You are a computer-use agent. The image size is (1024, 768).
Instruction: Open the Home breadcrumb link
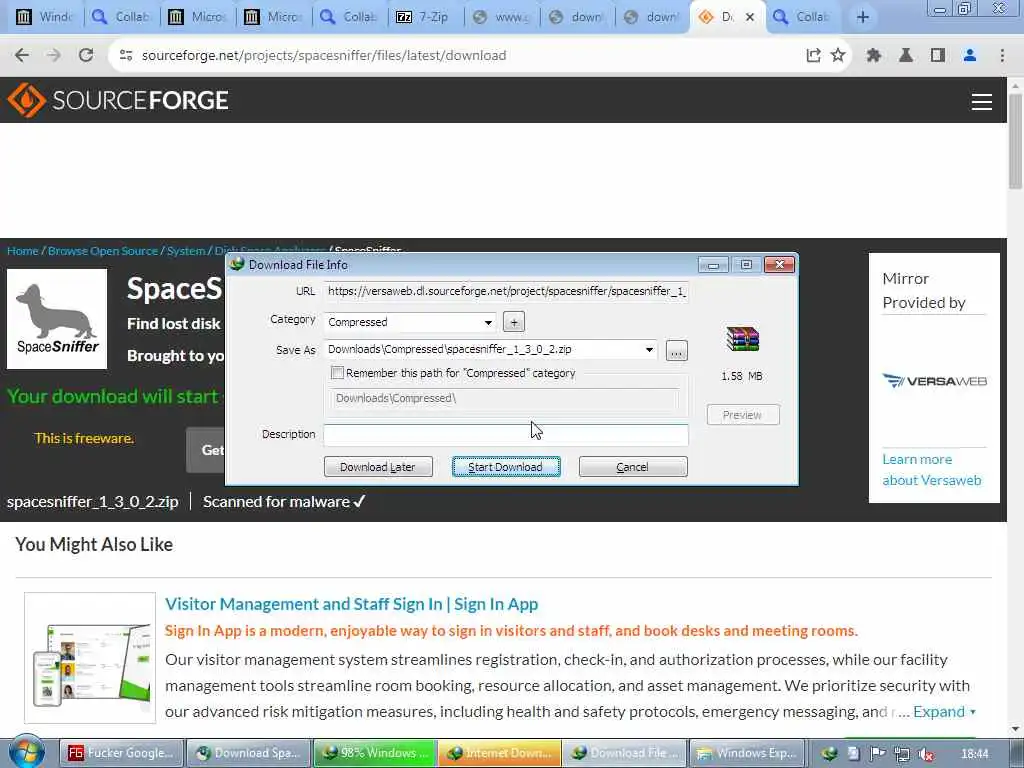click(23, 251)
